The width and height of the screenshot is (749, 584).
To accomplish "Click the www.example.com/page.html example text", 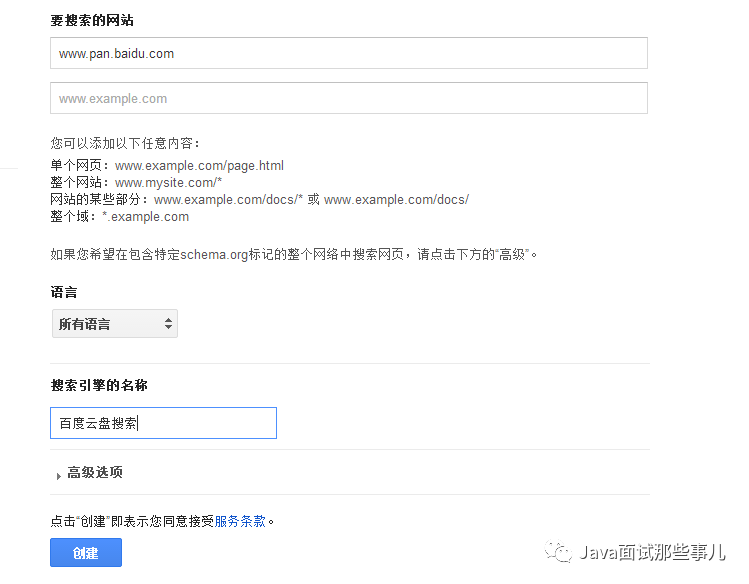I will [199, 166].
